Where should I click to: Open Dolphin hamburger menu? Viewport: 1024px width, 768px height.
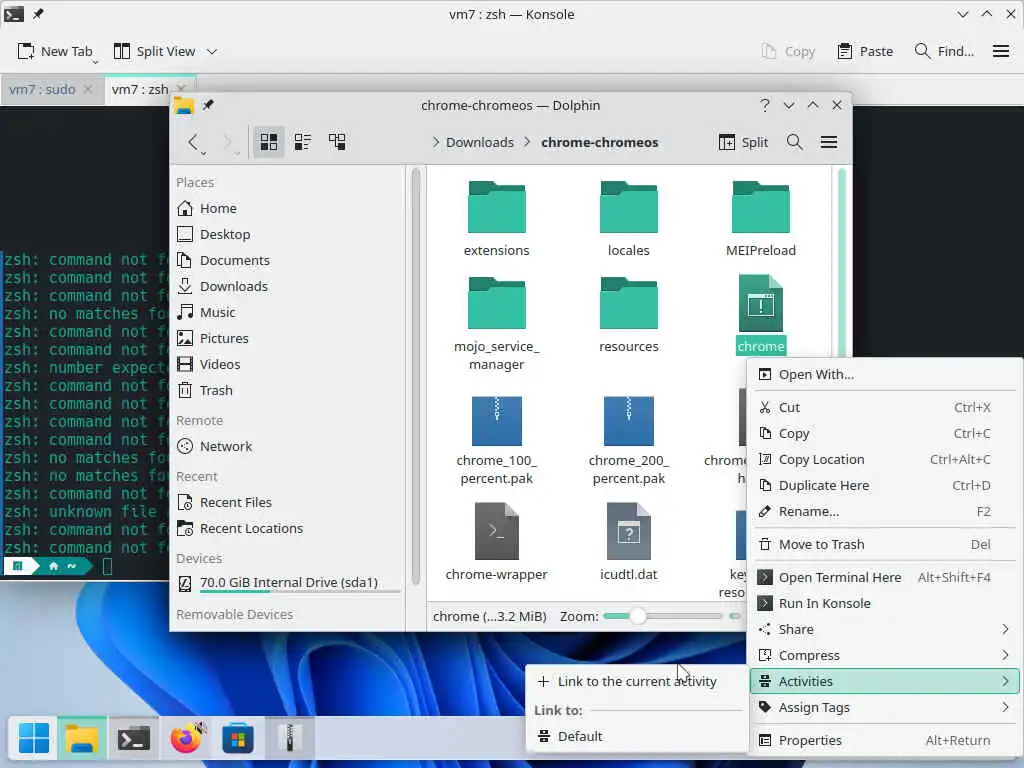[x=829, y=142]
